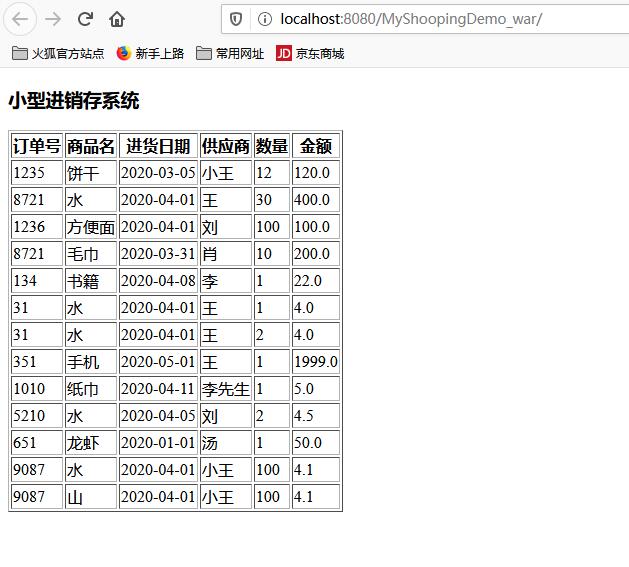Select date cell 2020-01-01

point(158,442)
